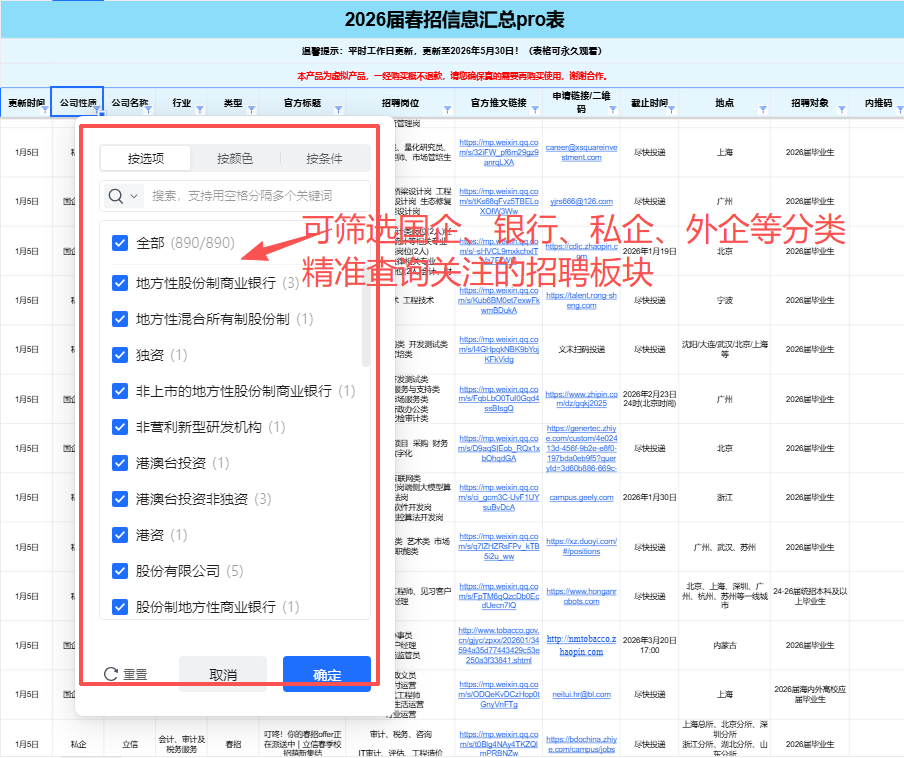Uncheck the 港资 (1) checkbox
The width and height of the screenshot is (904, 758).
tap(120, 535)
